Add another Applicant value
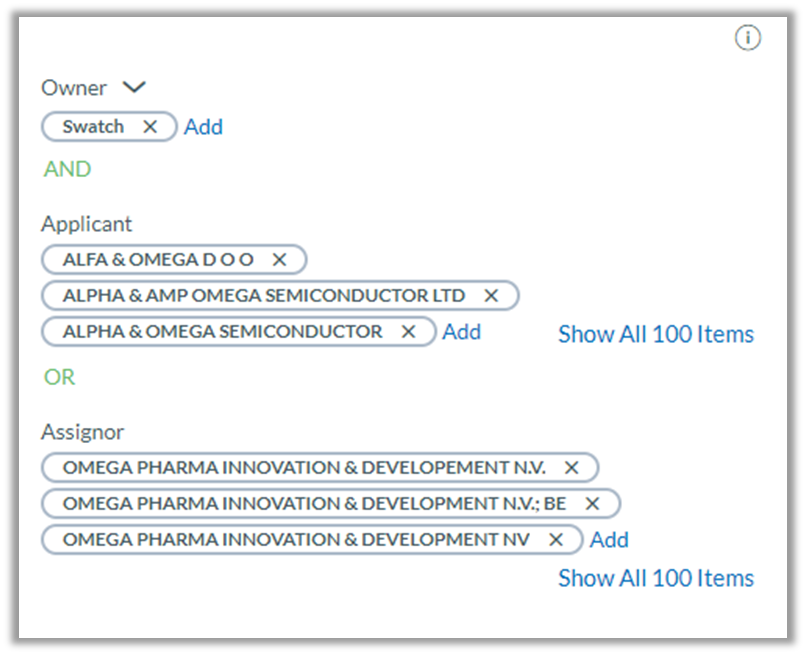 click(462, 332)
